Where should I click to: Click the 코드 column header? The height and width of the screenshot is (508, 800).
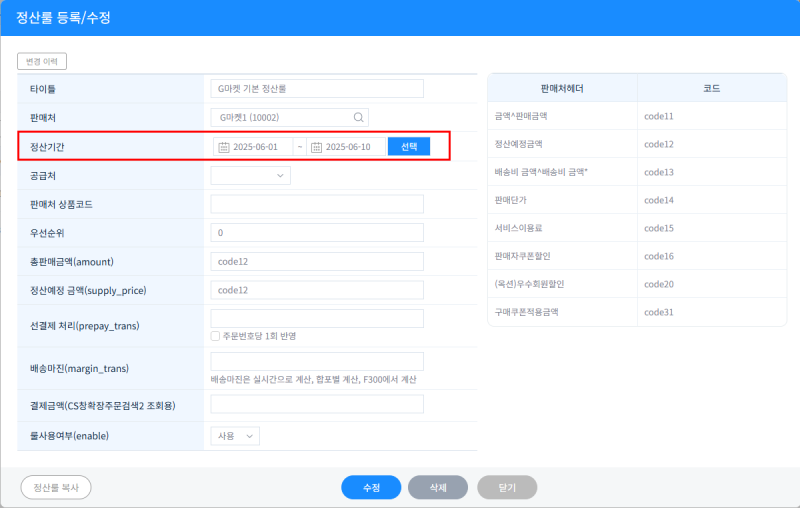click(712, 88)
